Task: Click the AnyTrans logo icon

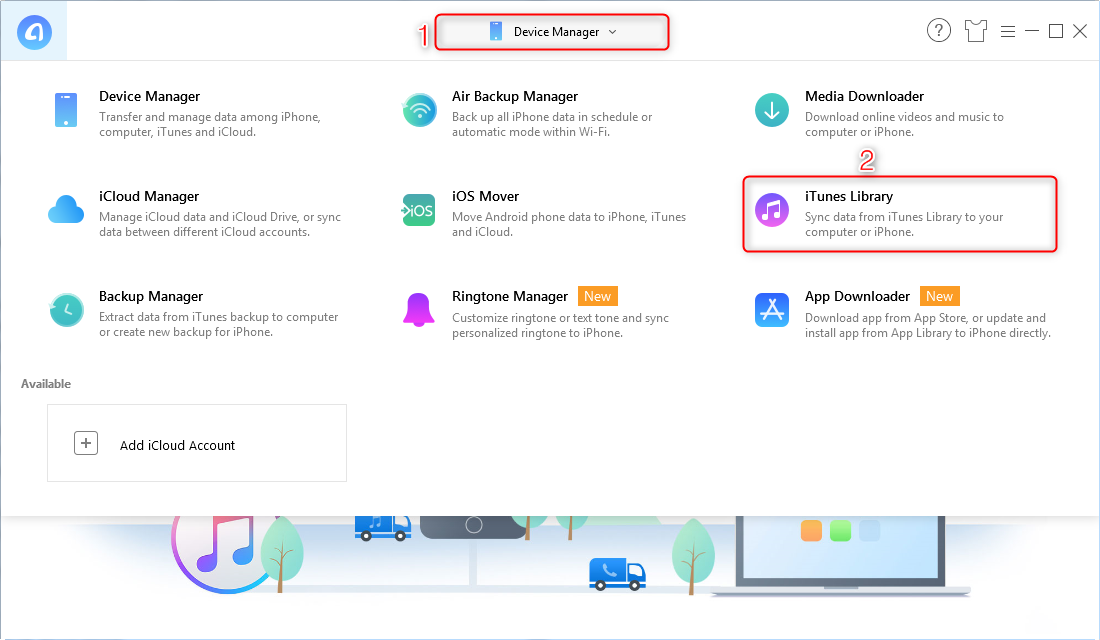Action: [34, 32]
